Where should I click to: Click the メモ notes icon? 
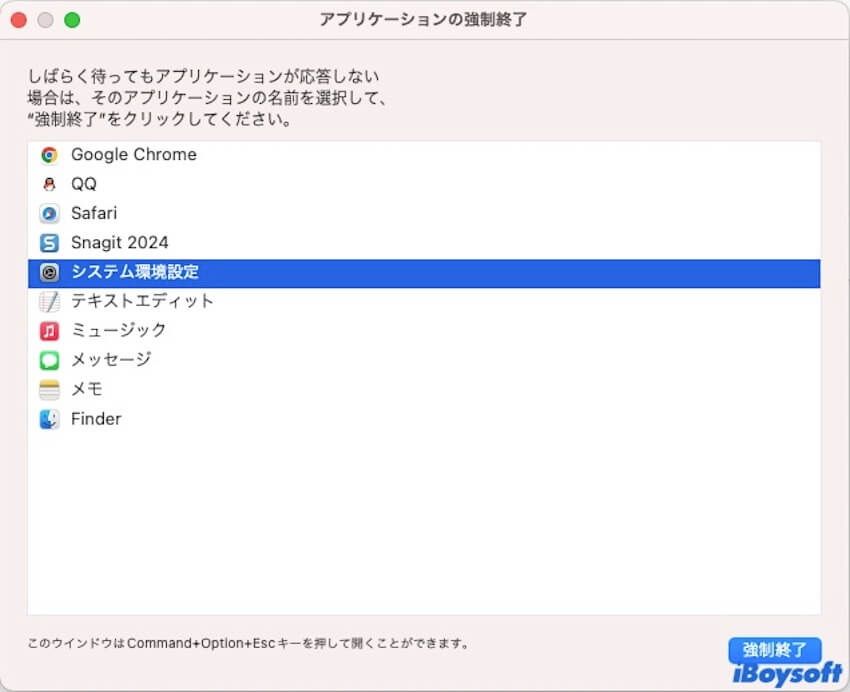click(x=48, y=389)
